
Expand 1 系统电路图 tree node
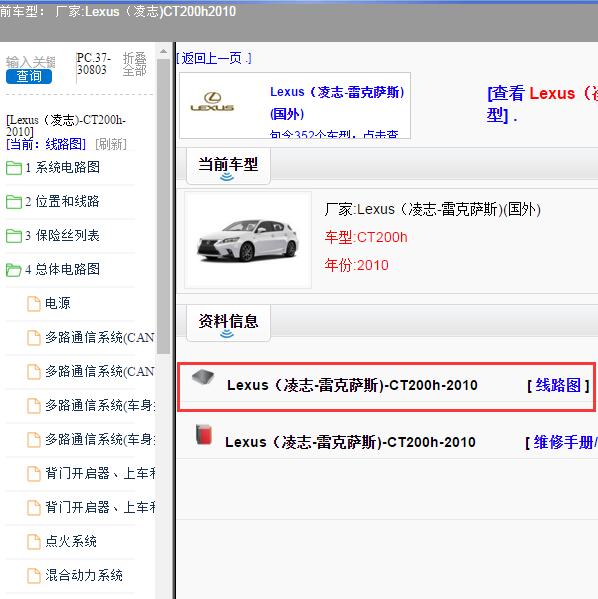click(x=62, y=167)
